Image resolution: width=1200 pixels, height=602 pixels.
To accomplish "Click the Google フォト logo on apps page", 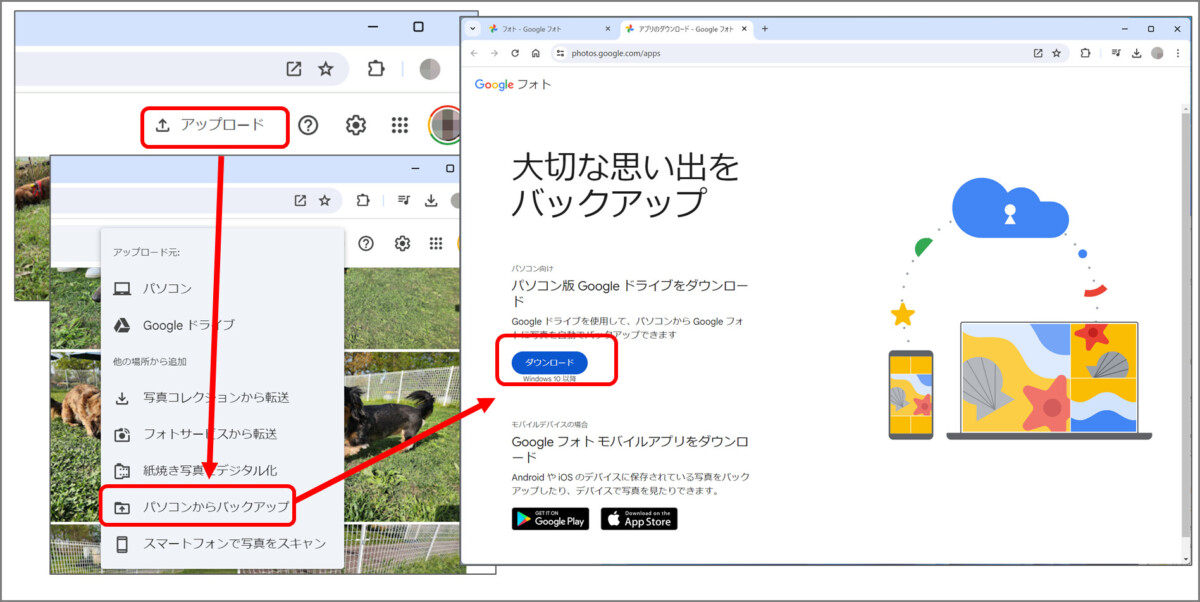I will coord(512,85).
